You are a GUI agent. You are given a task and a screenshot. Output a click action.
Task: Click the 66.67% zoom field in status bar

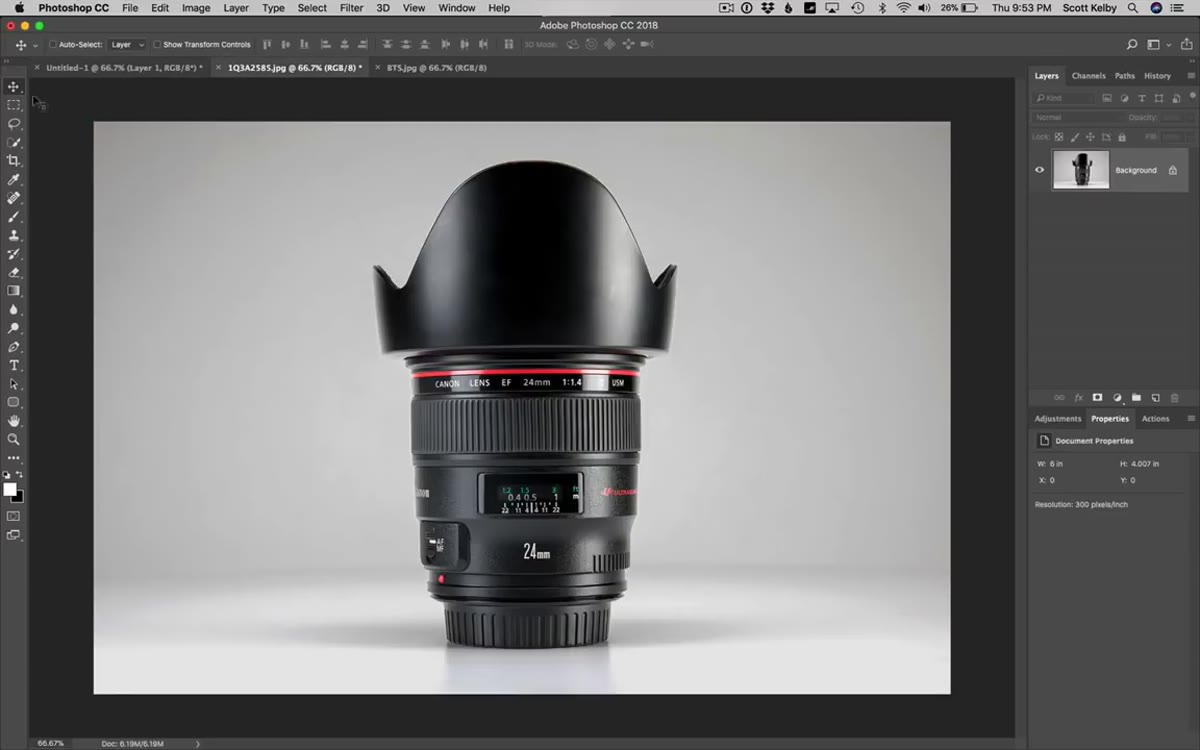tap(50, 744)
